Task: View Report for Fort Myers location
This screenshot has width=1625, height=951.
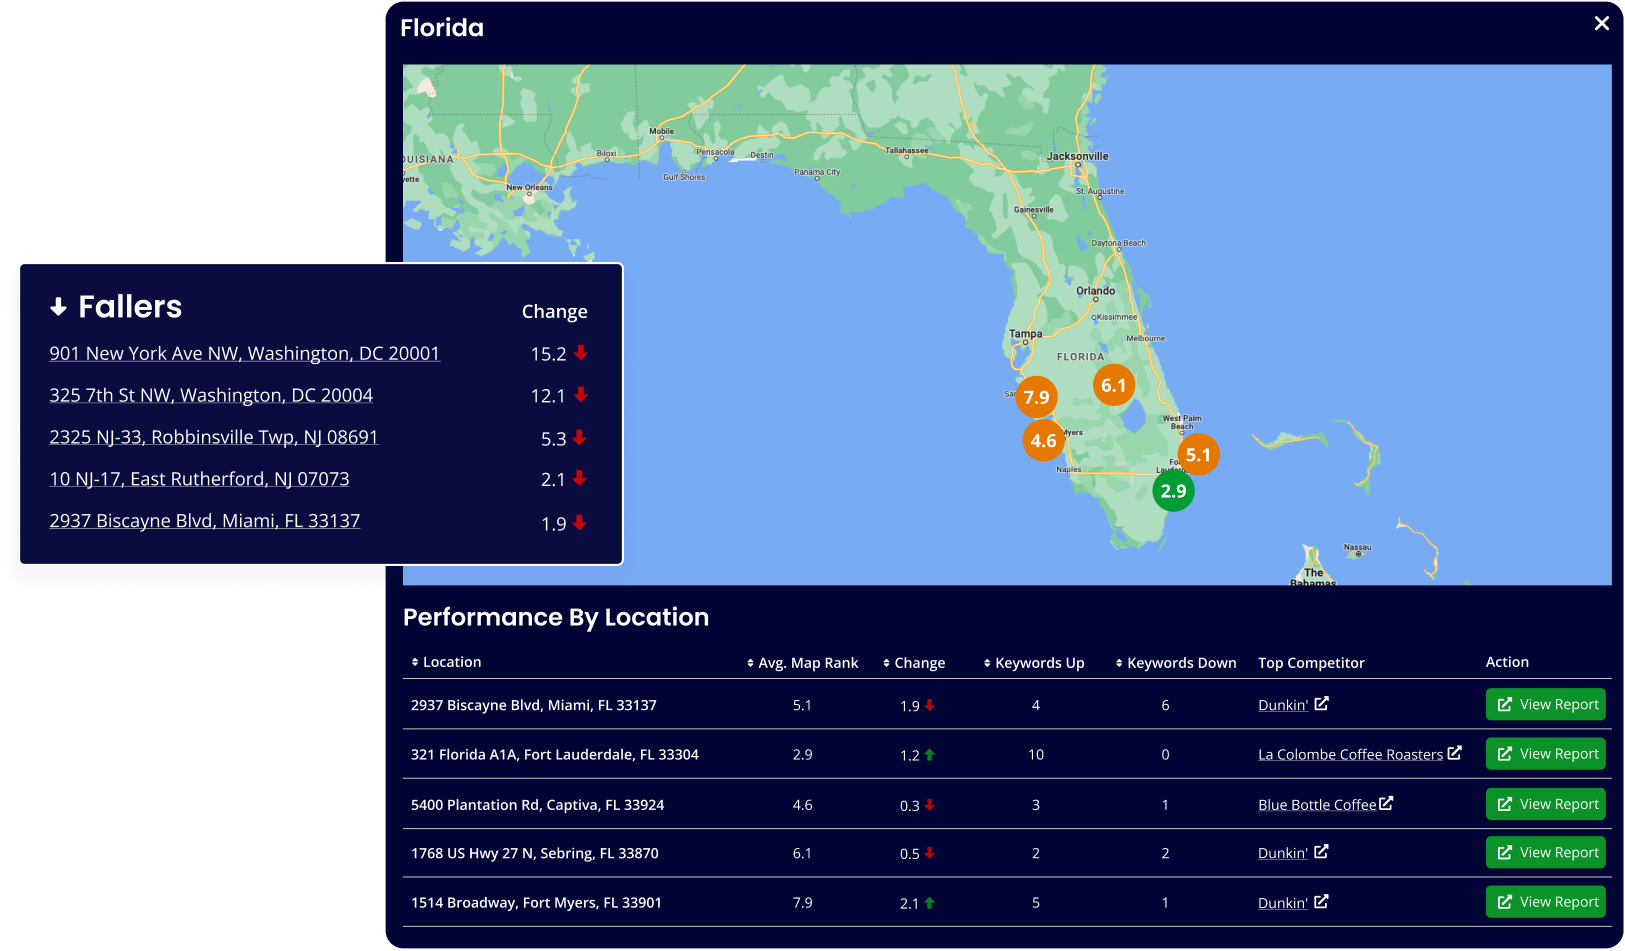Action: pyautogui.click(x=1545, y=902)
